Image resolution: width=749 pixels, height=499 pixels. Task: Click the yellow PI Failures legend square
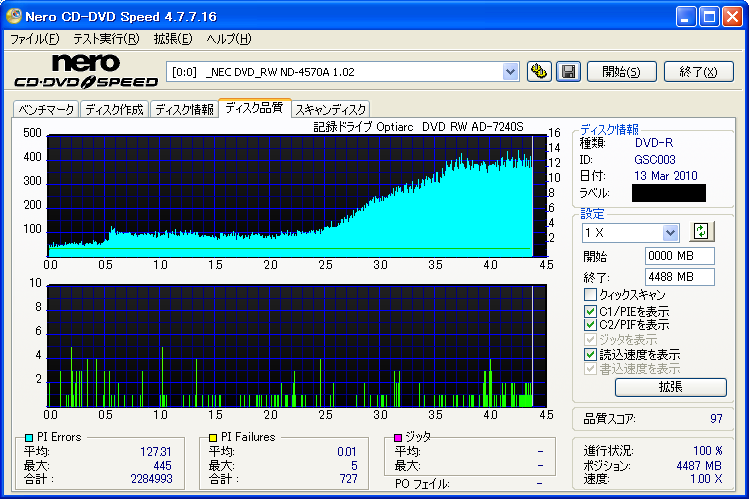pyautogui.click(x=213, y=437)
